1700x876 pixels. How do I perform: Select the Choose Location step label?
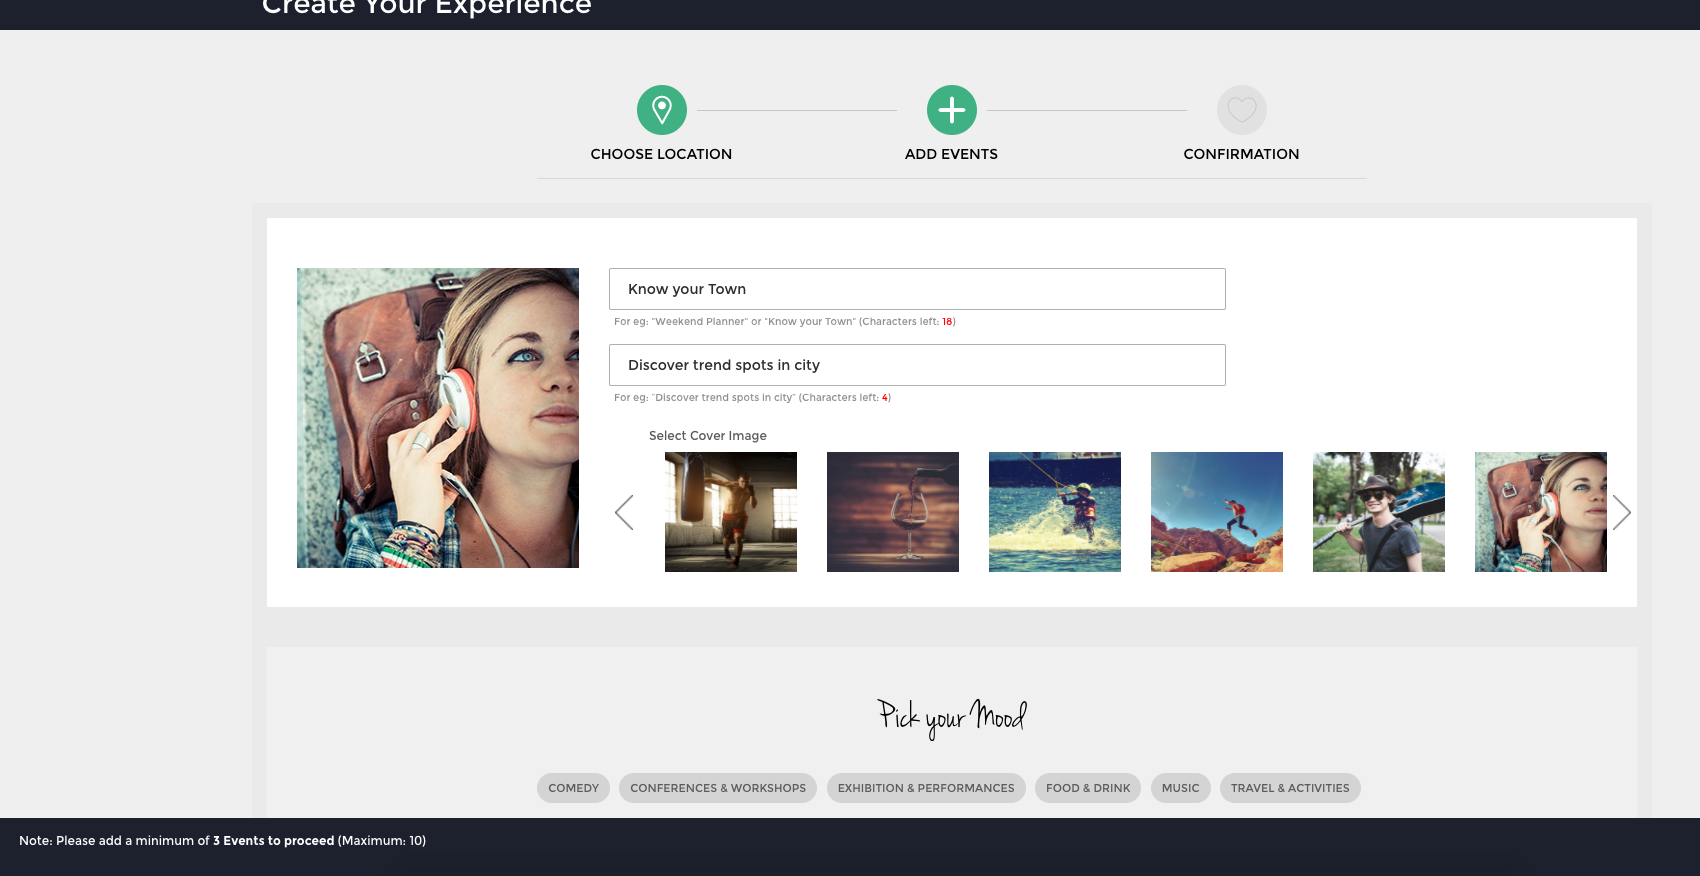click(661, 154)
